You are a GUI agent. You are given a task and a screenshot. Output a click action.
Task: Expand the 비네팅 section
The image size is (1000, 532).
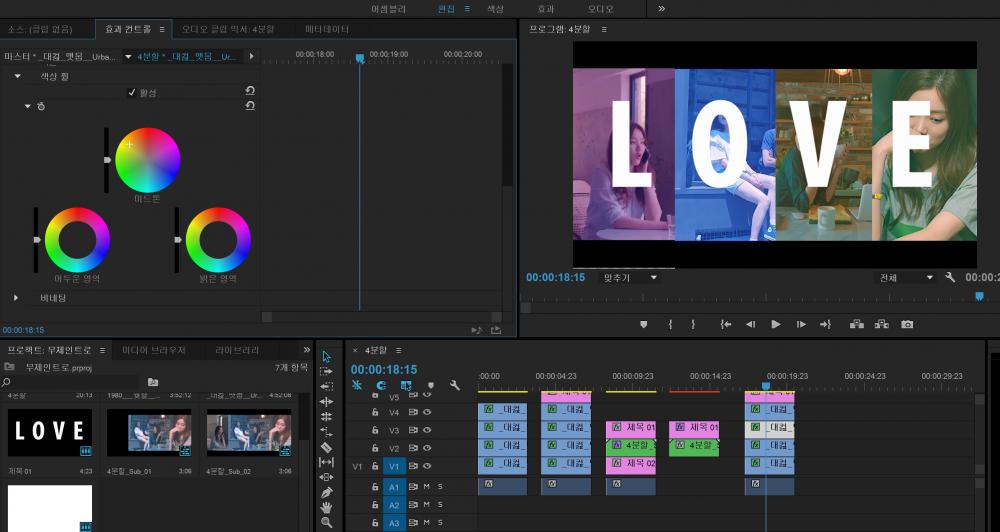tap(16, 297)
